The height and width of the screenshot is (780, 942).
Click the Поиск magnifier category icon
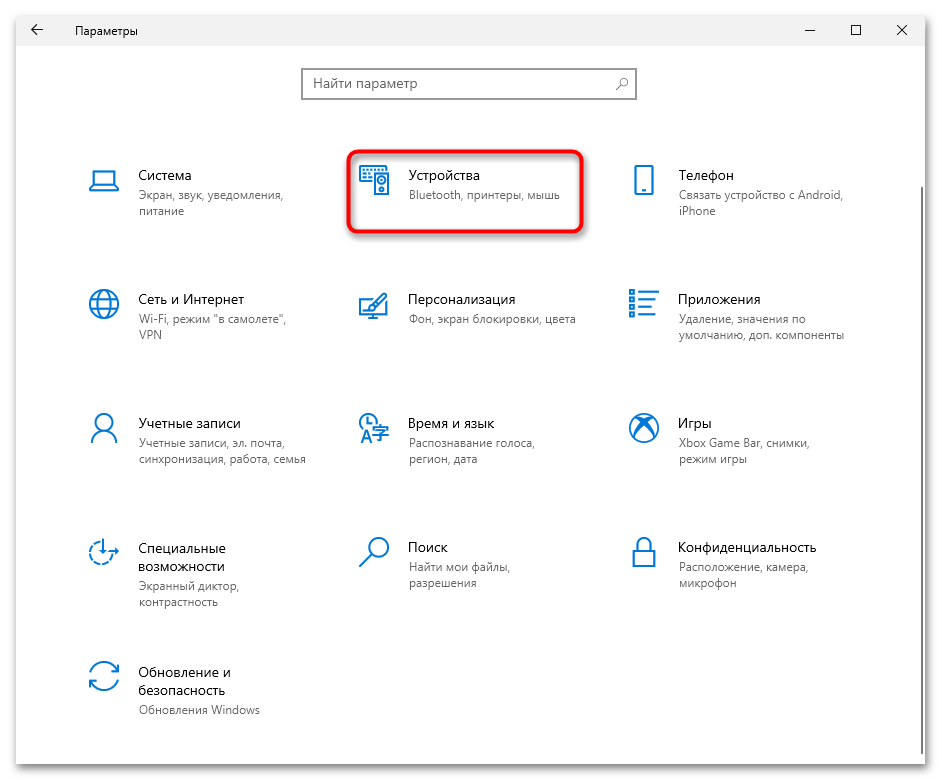click(x=374, y=552)
